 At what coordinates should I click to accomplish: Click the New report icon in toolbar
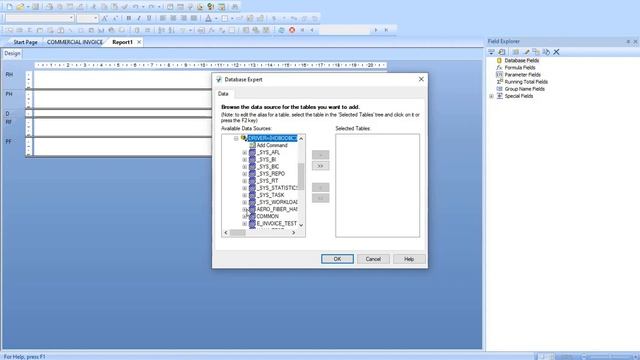click(x=9, y=7)
